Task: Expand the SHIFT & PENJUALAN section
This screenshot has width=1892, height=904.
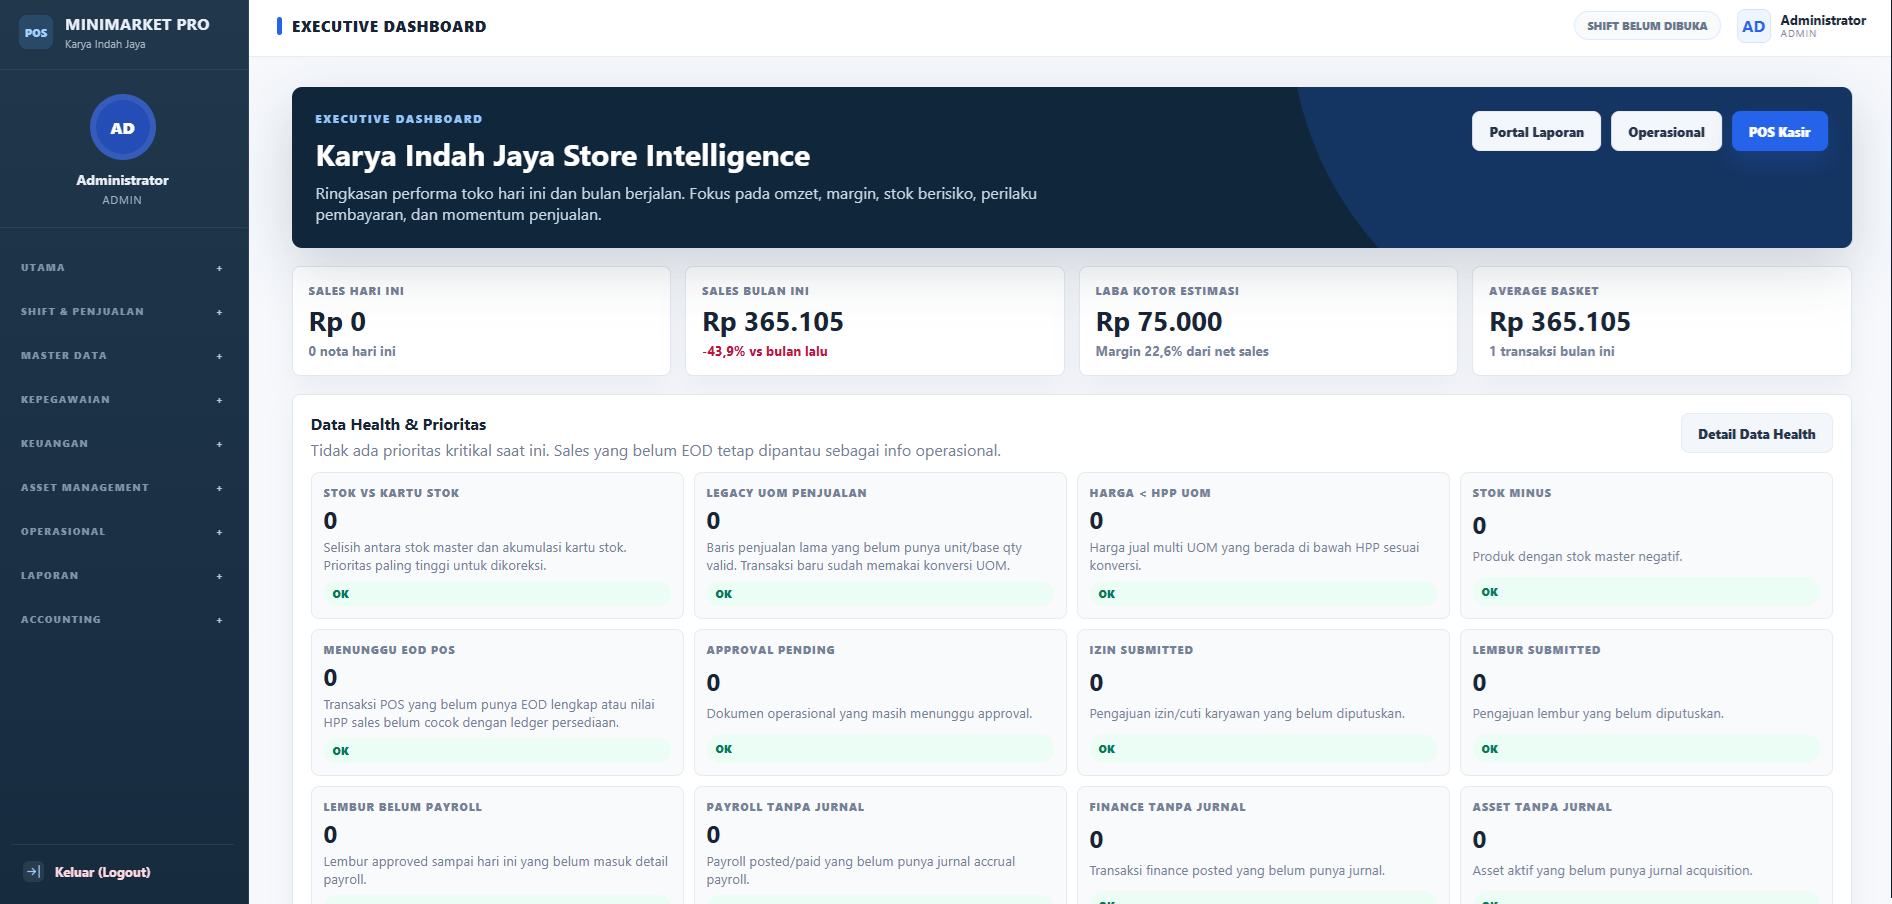Action: click(x=122, y=312)
